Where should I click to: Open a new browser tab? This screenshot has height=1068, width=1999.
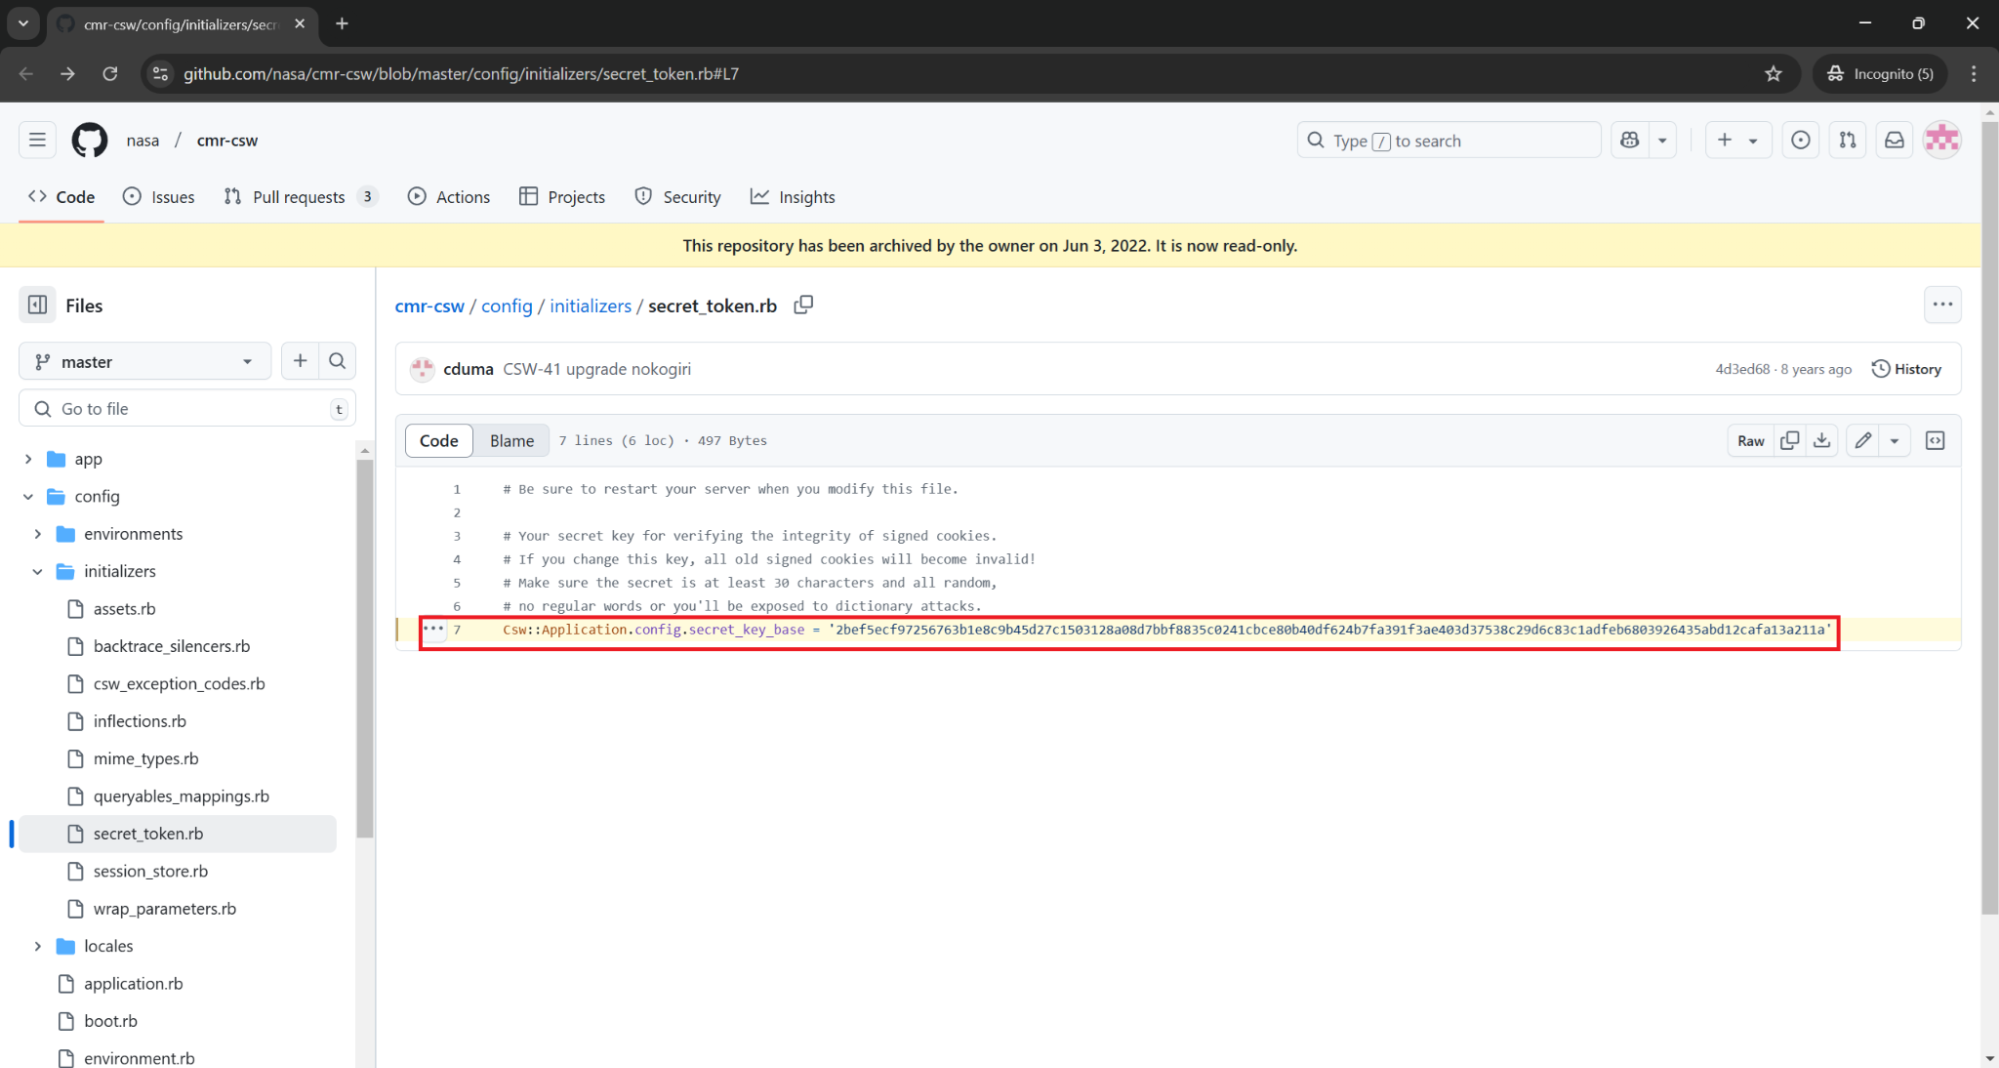(342, 23)
